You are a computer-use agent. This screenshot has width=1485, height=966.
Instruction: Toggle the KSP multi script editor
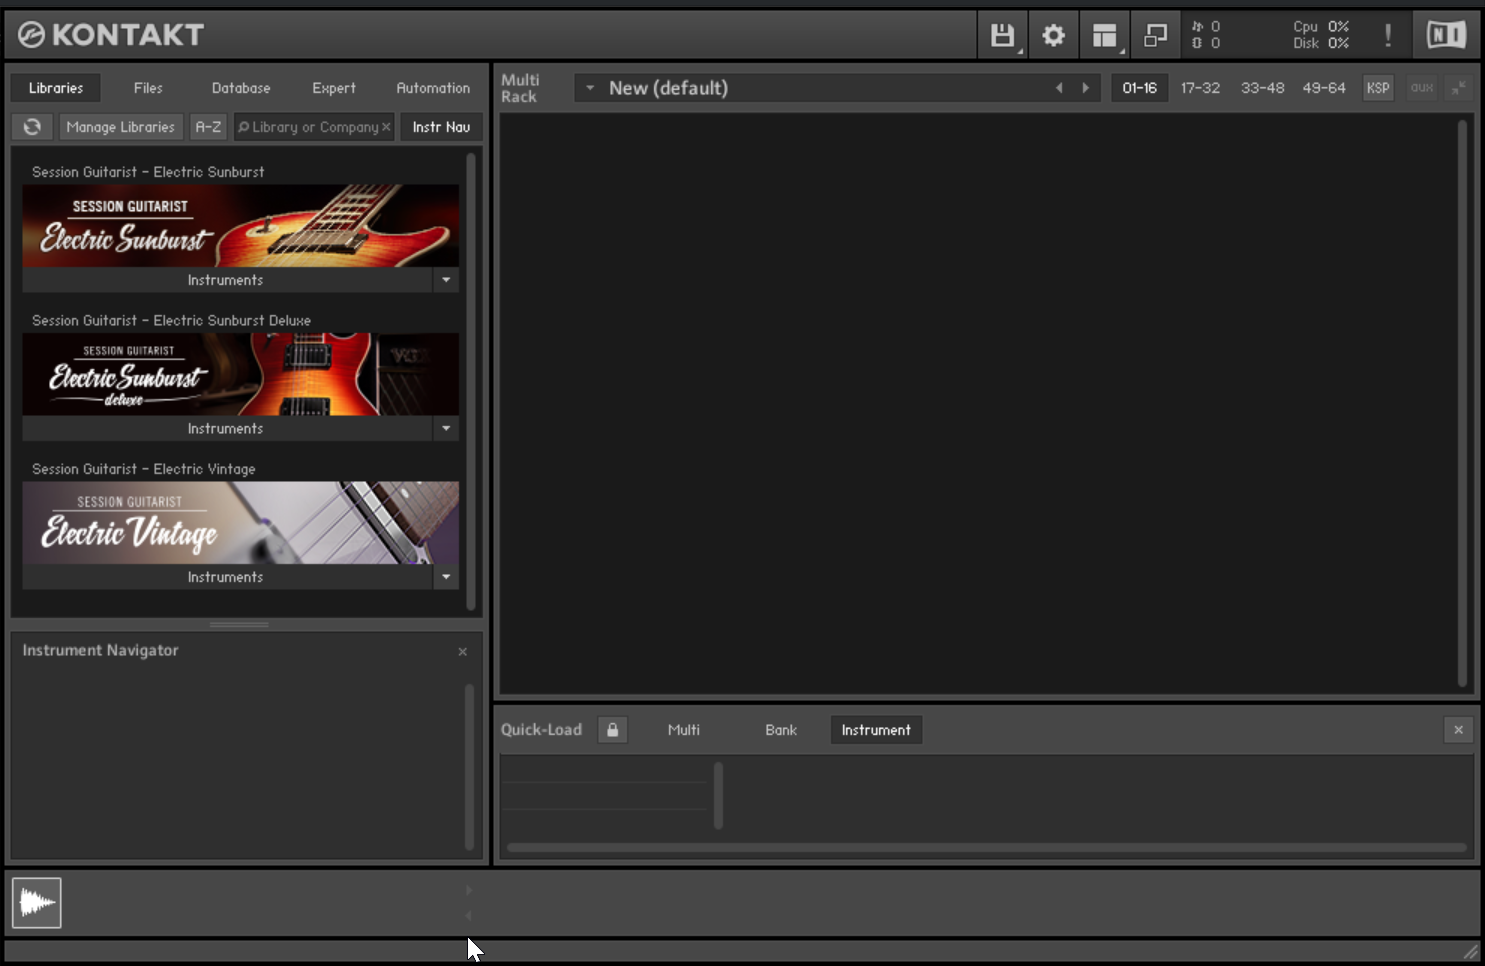point(1378,88)
